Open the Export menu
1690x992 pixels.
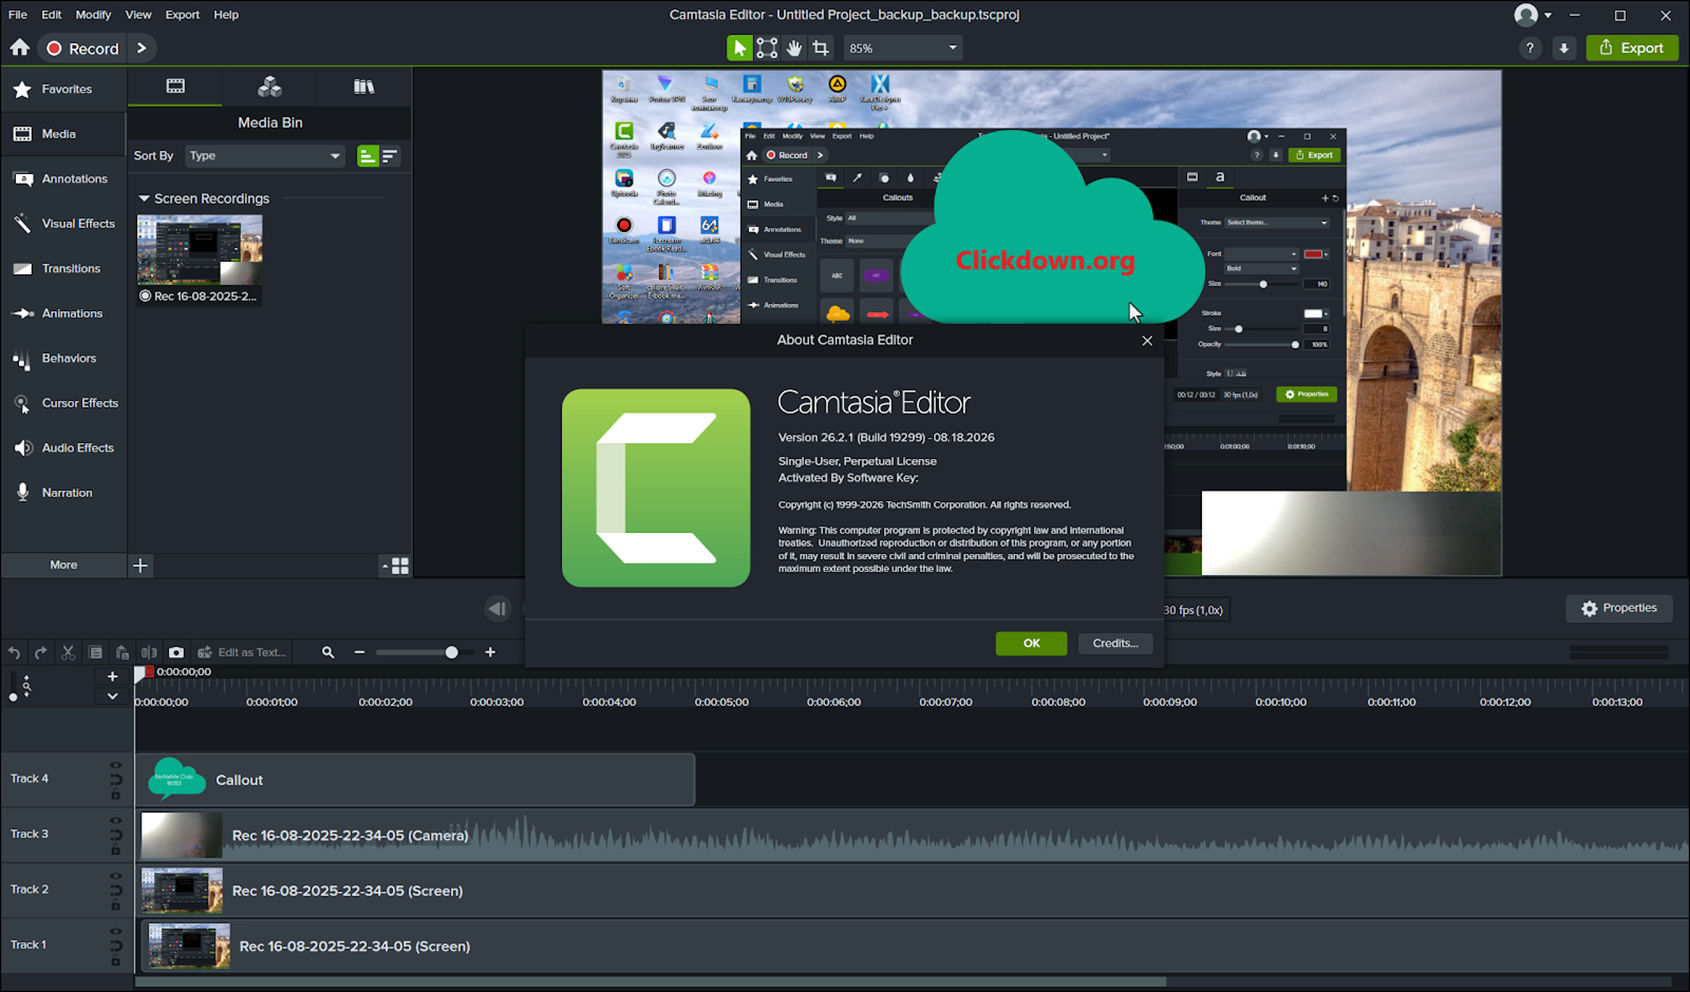[182, 15]
